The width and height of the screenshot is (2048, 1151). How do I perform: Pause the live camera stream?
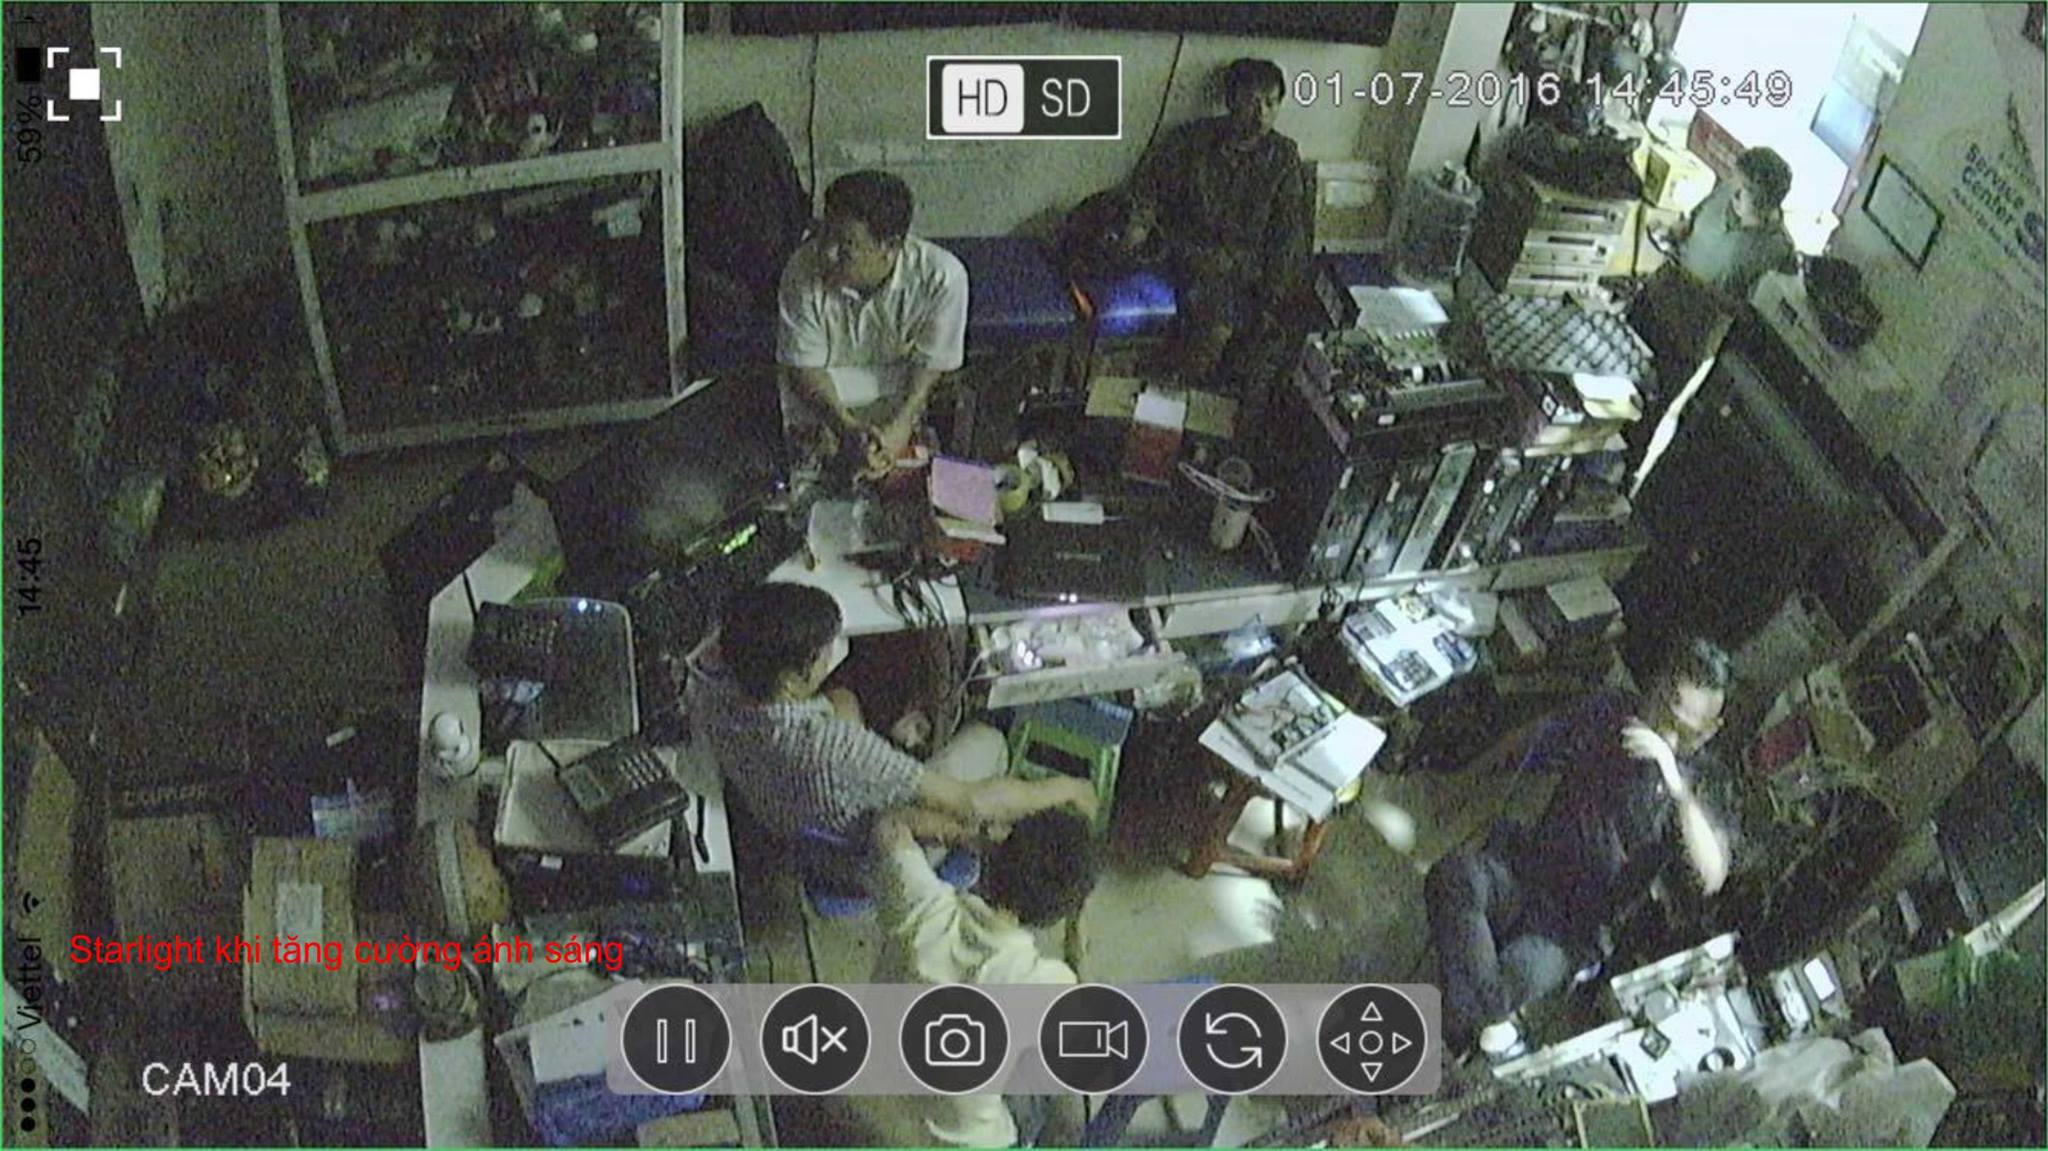[675, 1040]
